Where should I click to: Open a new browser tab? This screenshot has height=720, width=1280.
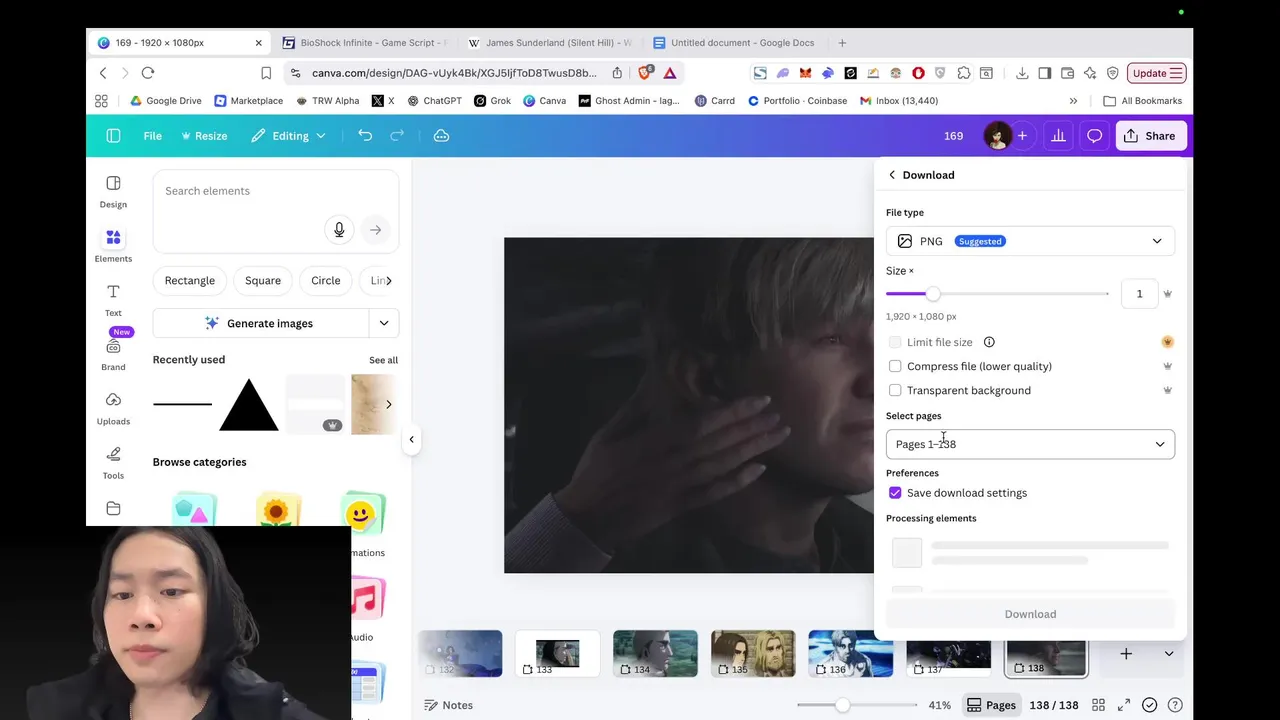pos(842,43)
